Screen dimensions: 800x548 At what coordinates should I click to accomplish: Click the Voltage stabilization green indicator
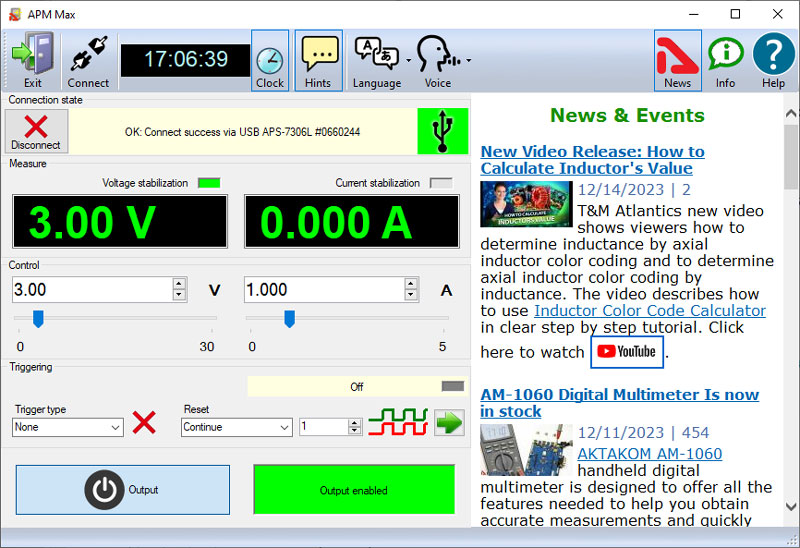(x=209, y=183)
